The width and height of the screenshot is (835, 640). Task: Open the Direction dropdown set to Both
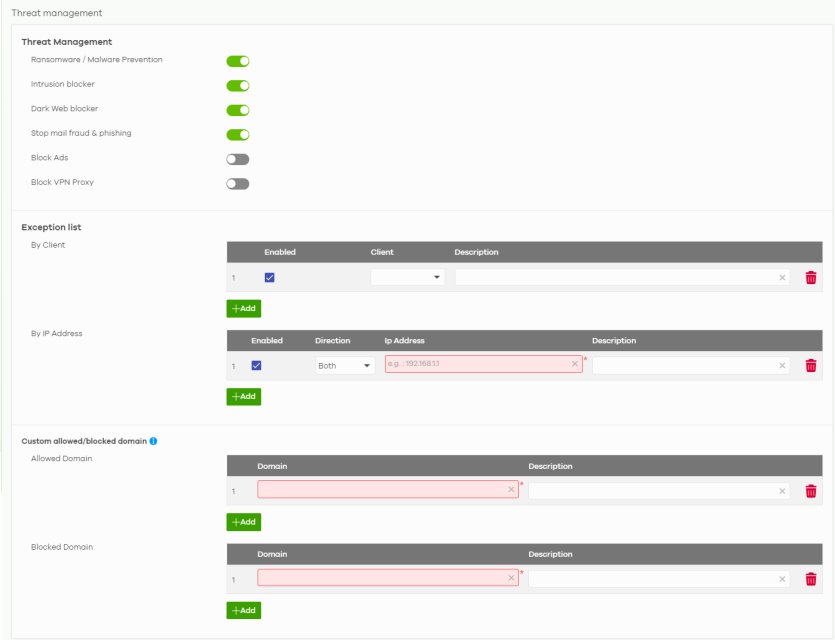344,366
